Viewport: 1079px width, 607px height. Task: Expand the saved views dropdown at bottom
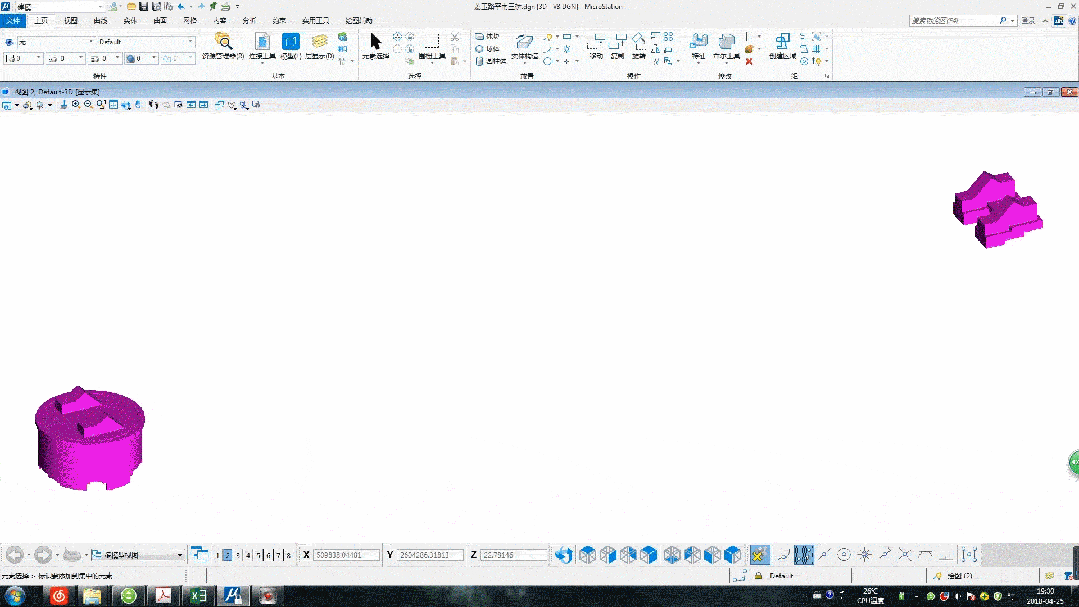pos(180,555)
